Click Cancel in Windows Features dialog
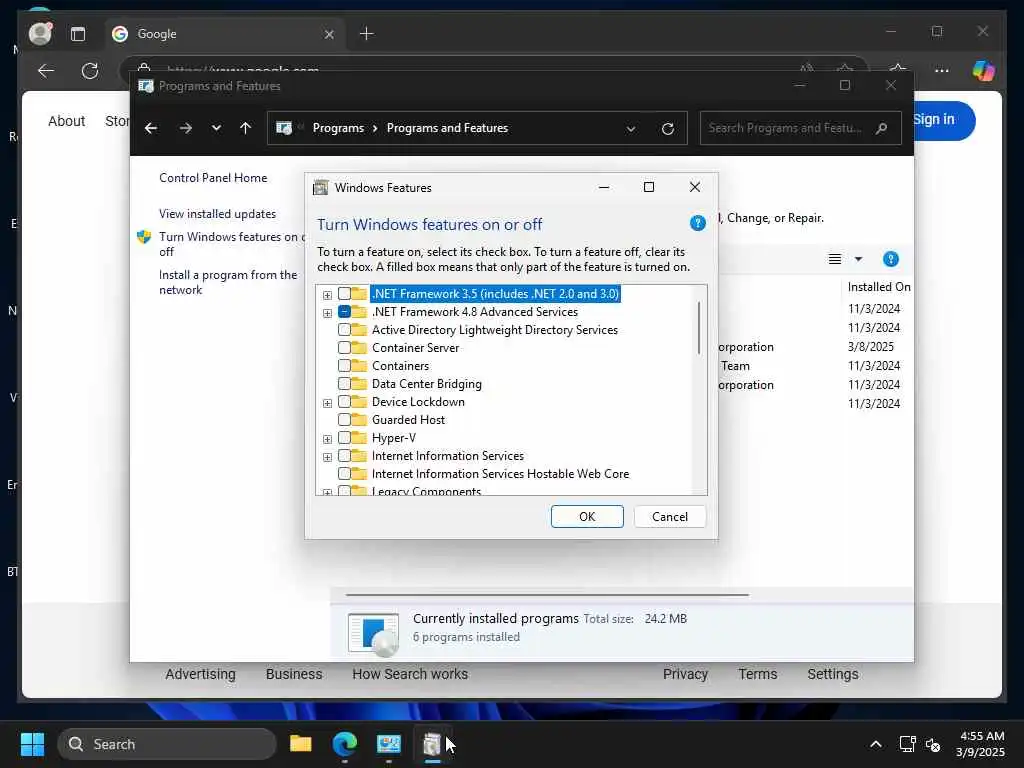This screenshot has width=1024, height=768. (x=670, y=517)
